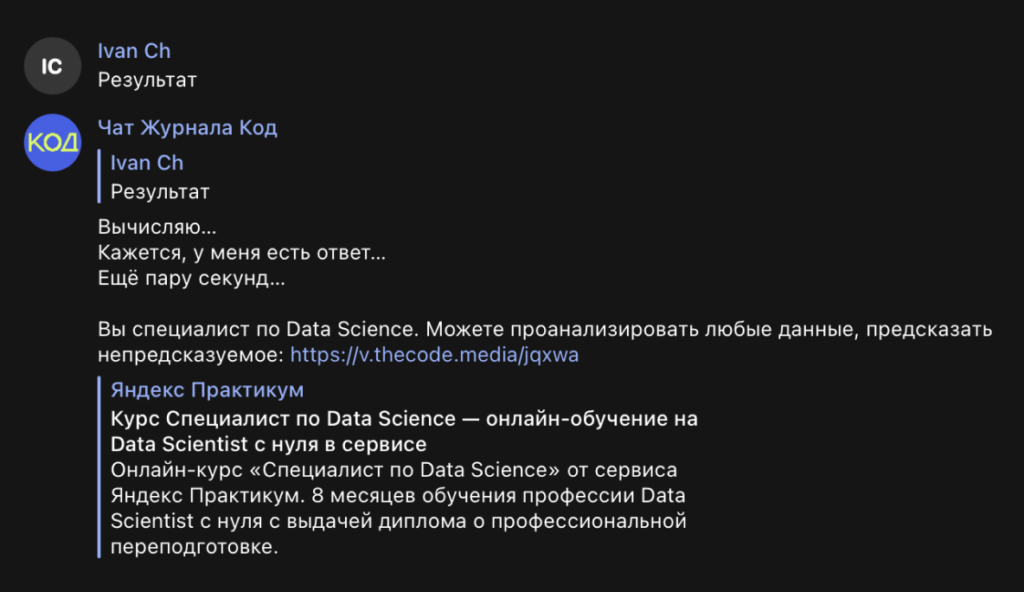Click the blue quote bar beside the reply
This screenshot has height=592, width=1024.
[97, 176]
